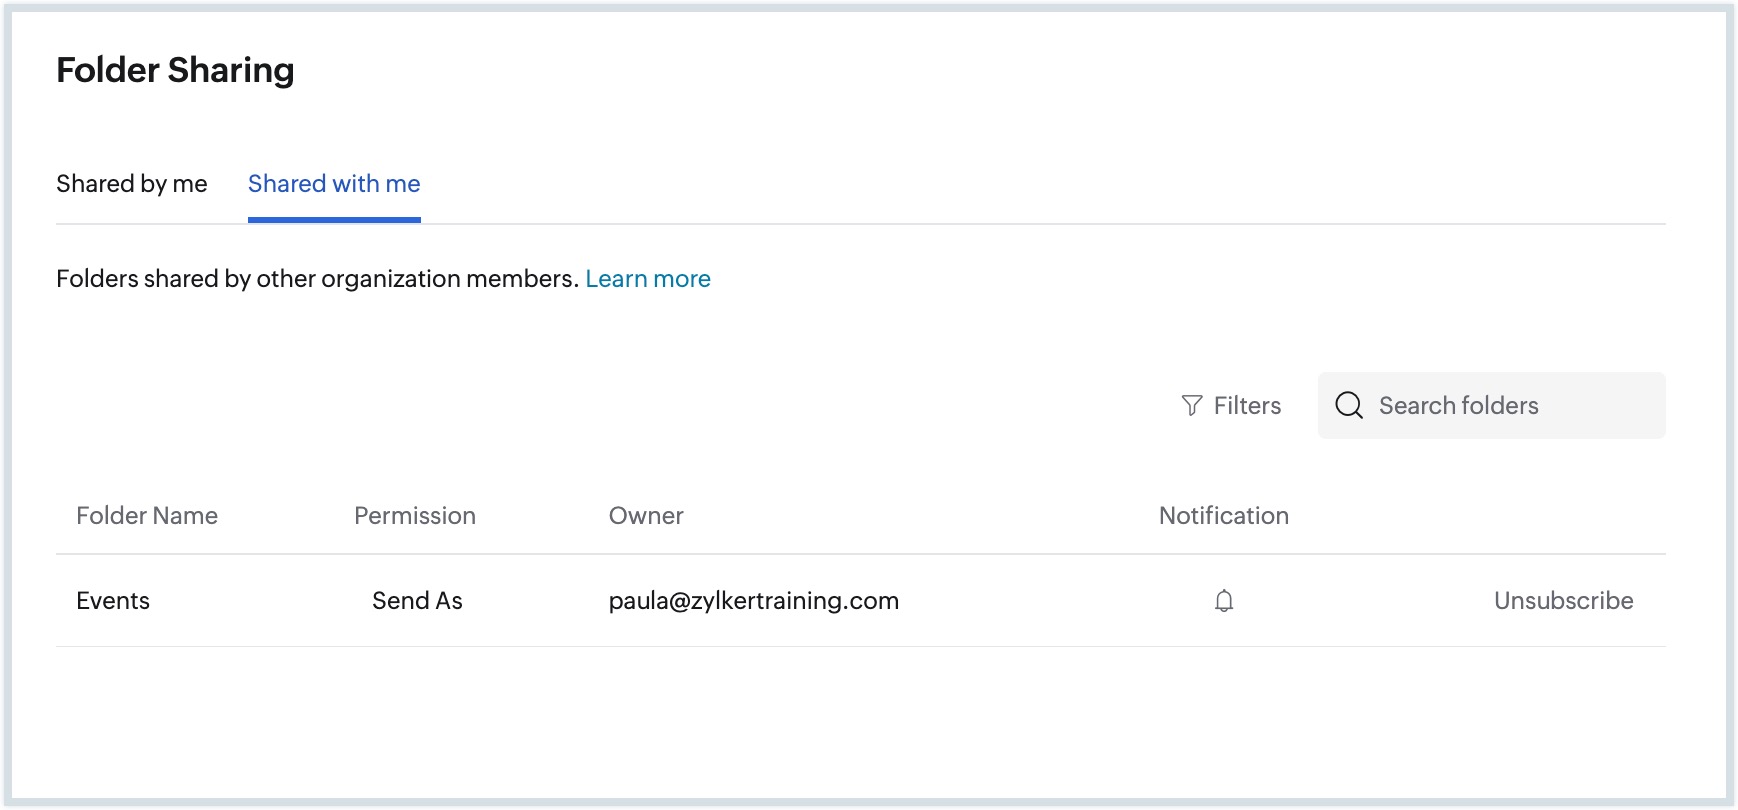Click owner email paula@zylkertraining.com
Image resolution: width=1738 pixels, height=810 pixels.
point(754,601)
